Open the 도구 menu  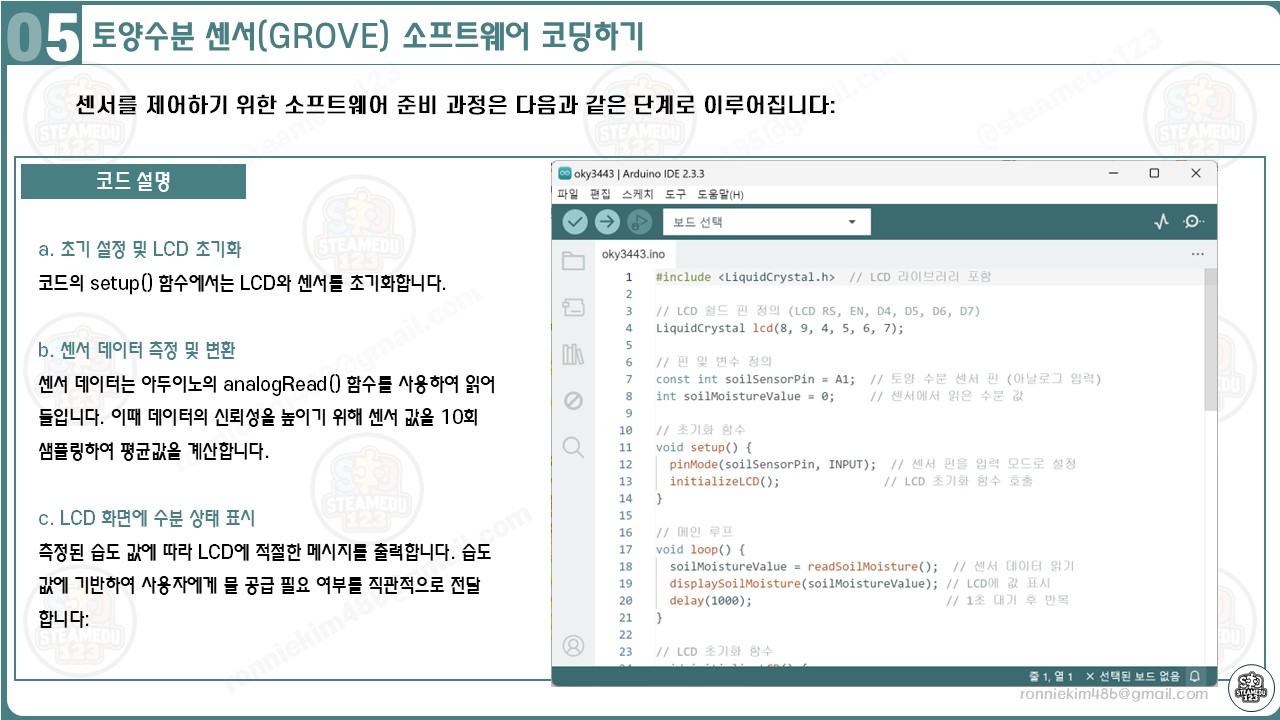[675, 194]
